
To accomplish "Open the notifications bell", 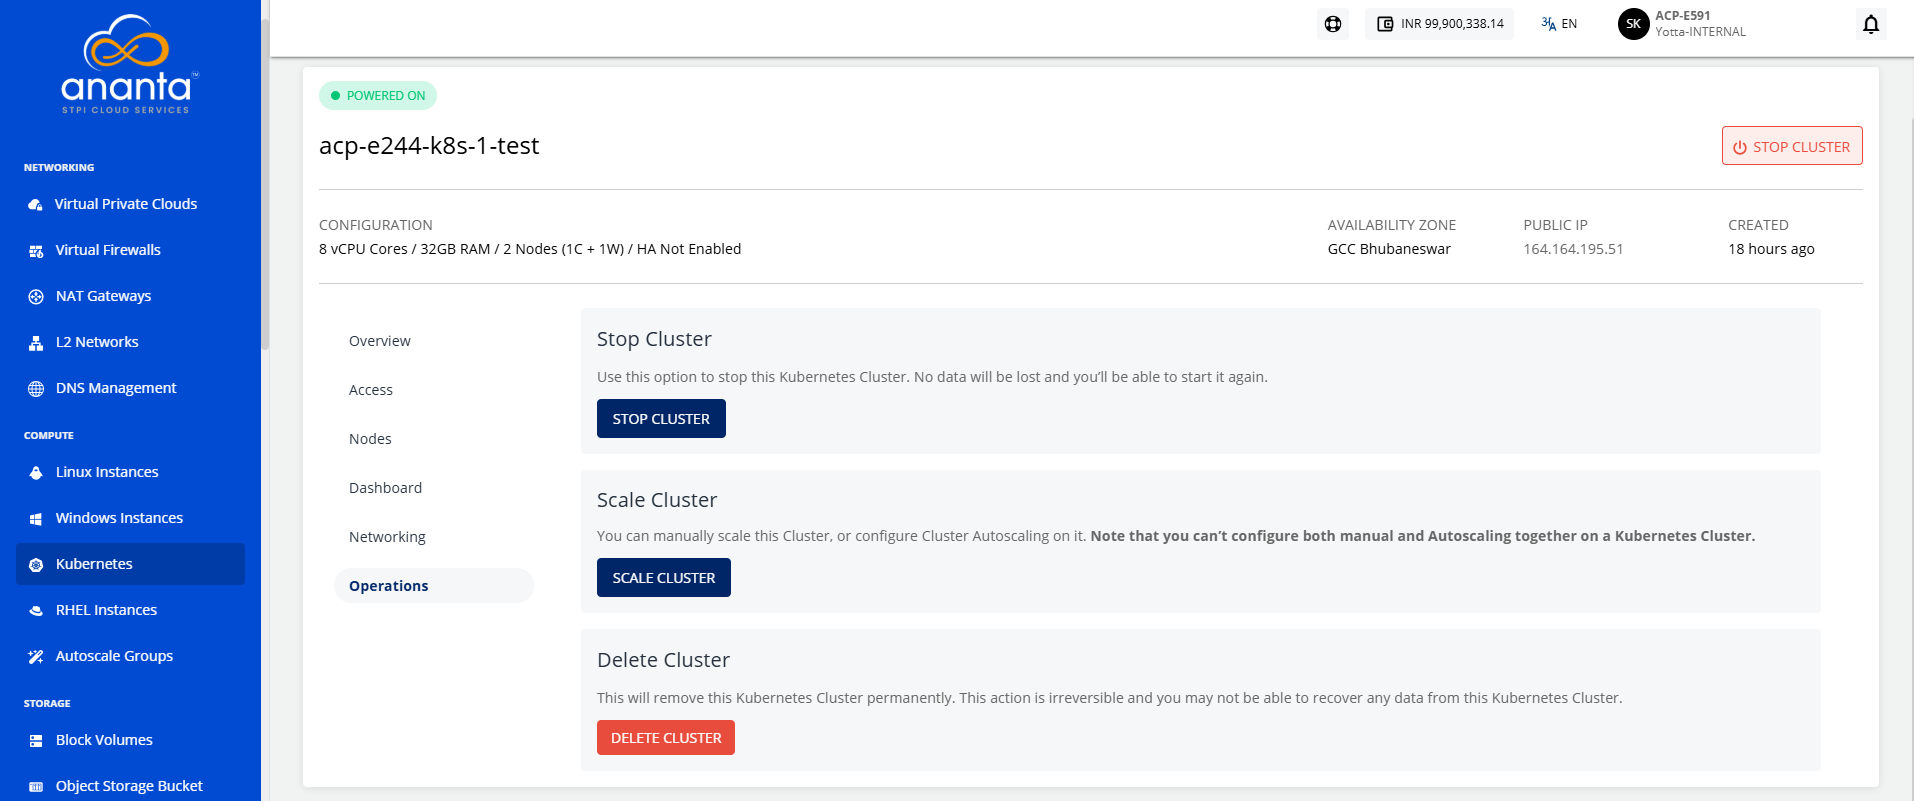I will click(x=1871, y=24).
